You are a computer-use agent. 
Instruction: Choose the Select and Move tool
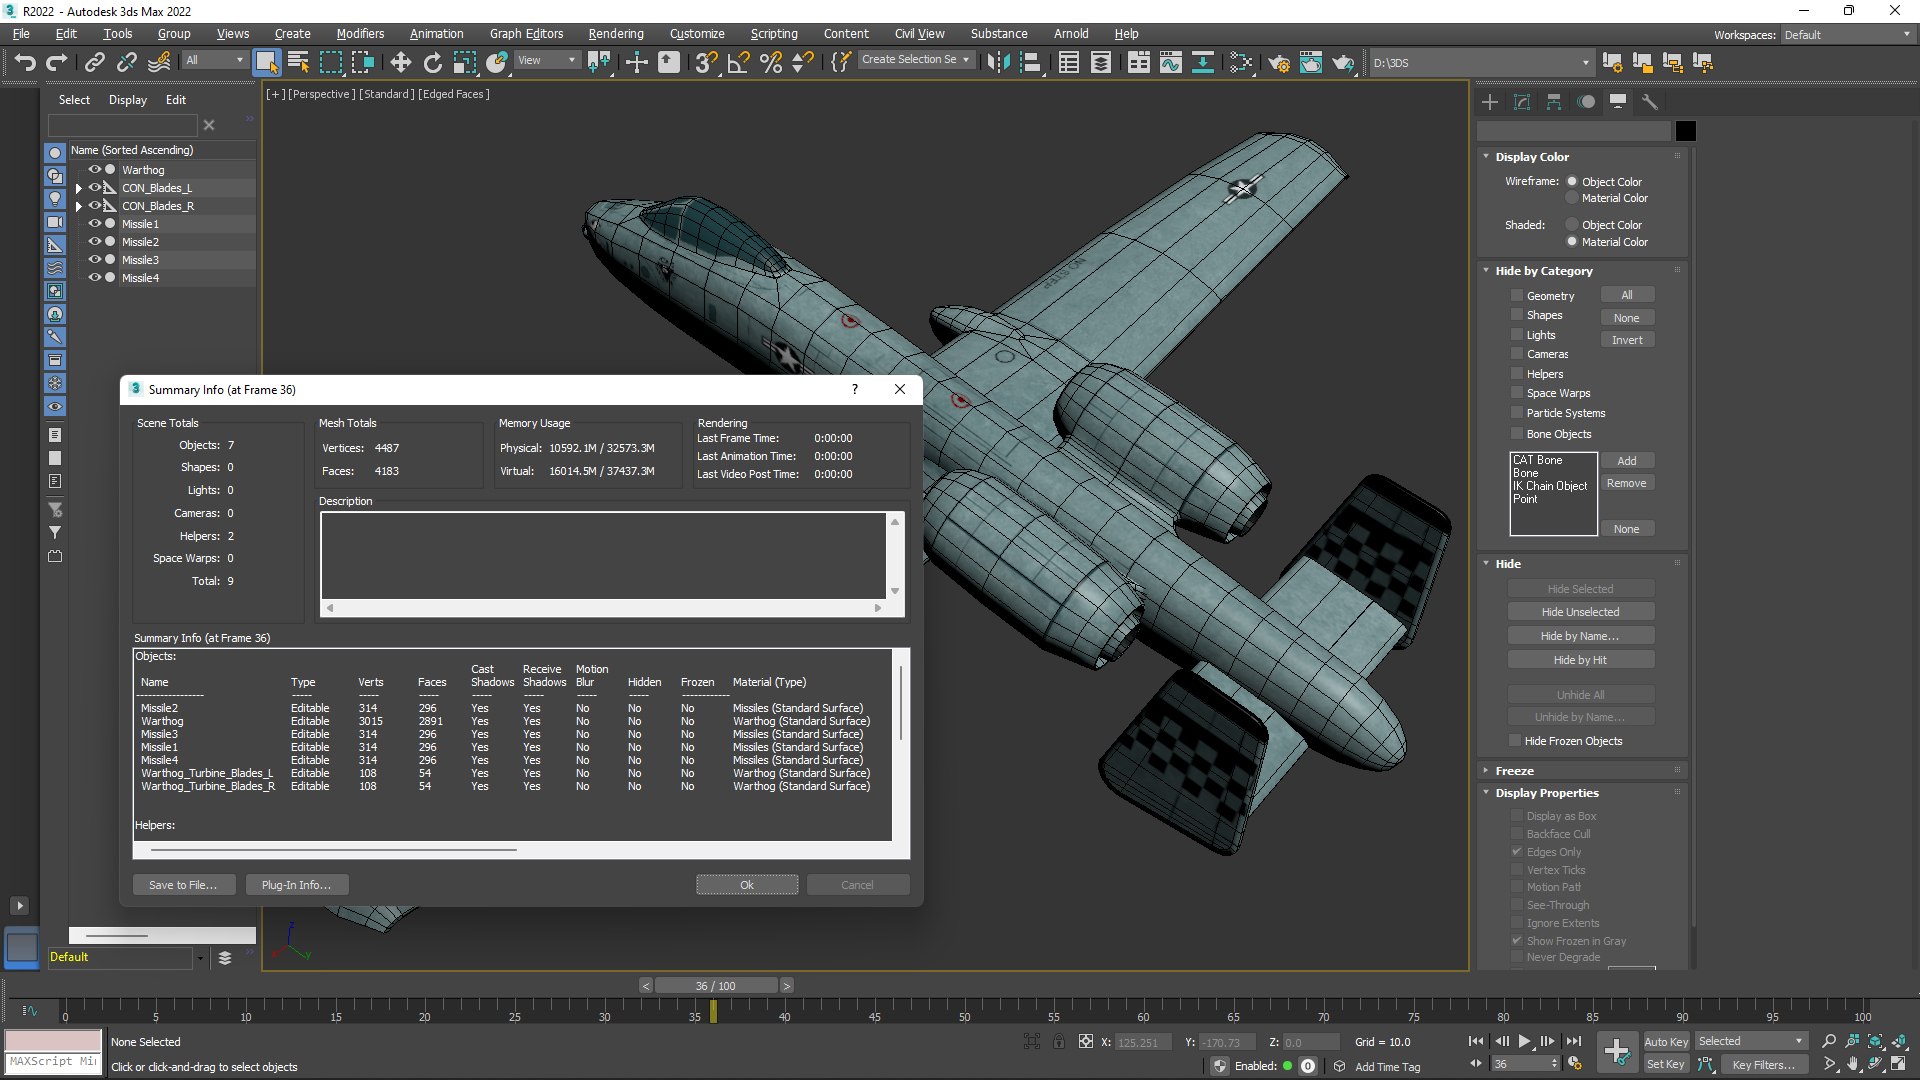coord(401,63)
